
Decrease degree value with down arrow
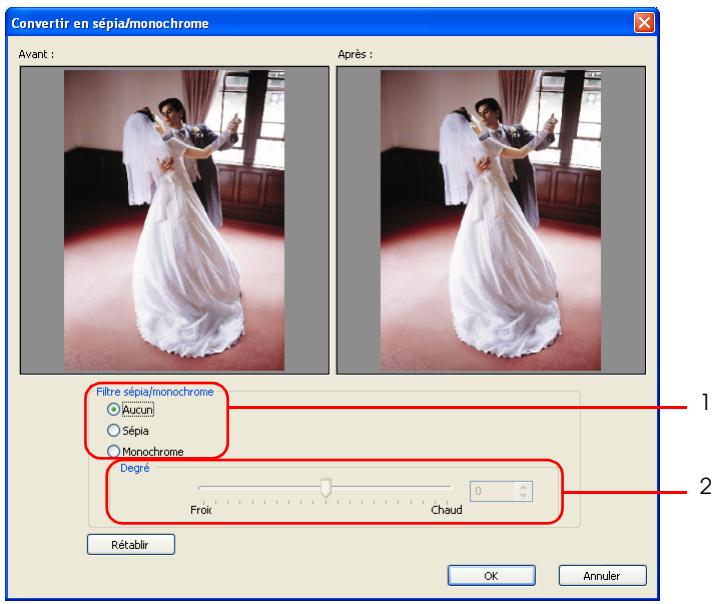[x=523, y=496]
